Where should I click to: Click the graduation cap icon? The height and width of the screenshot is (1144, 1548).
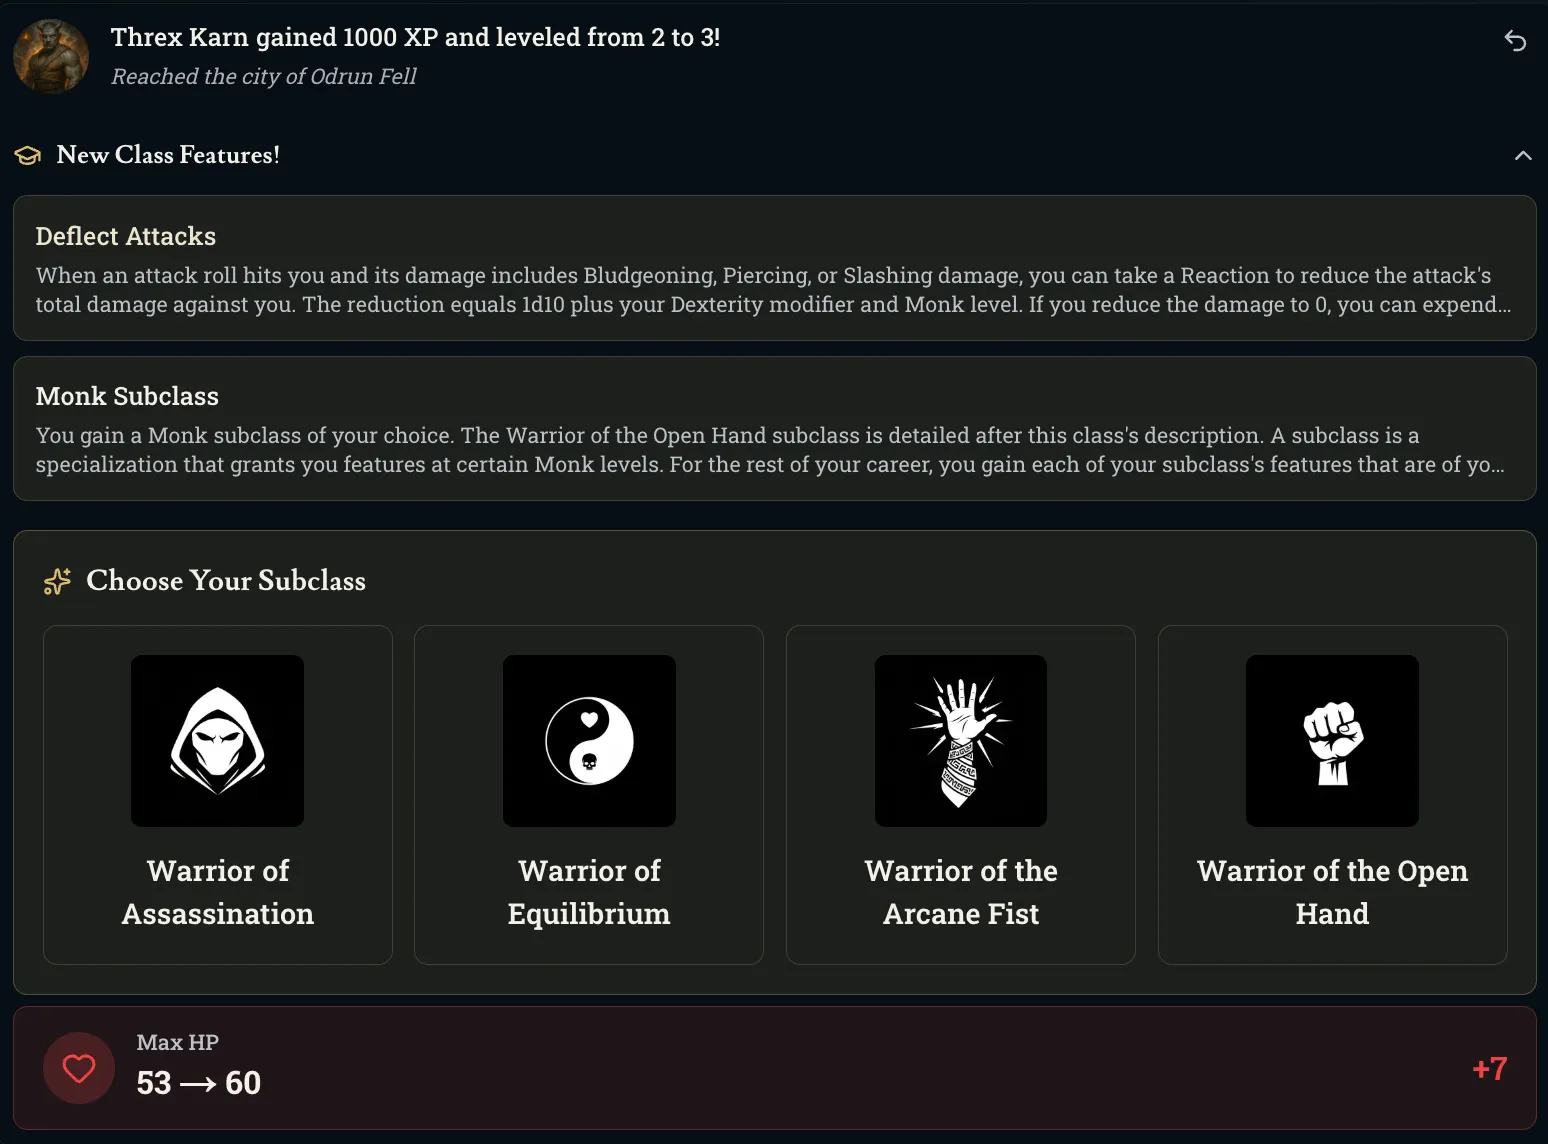click(x=28, y=155)
